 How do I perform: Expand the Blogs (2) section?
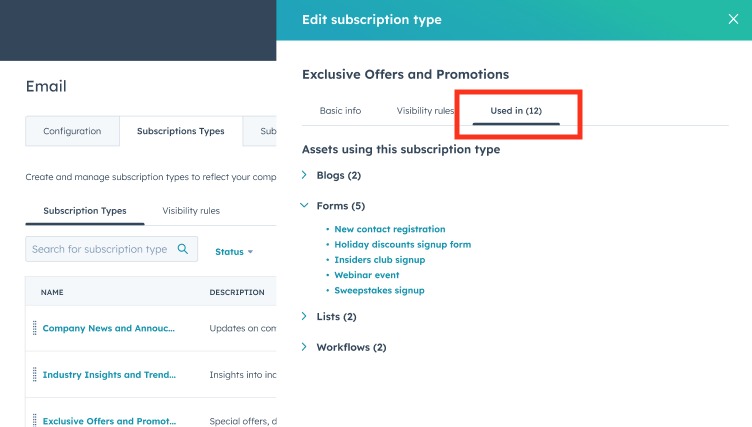pos(304,175)
